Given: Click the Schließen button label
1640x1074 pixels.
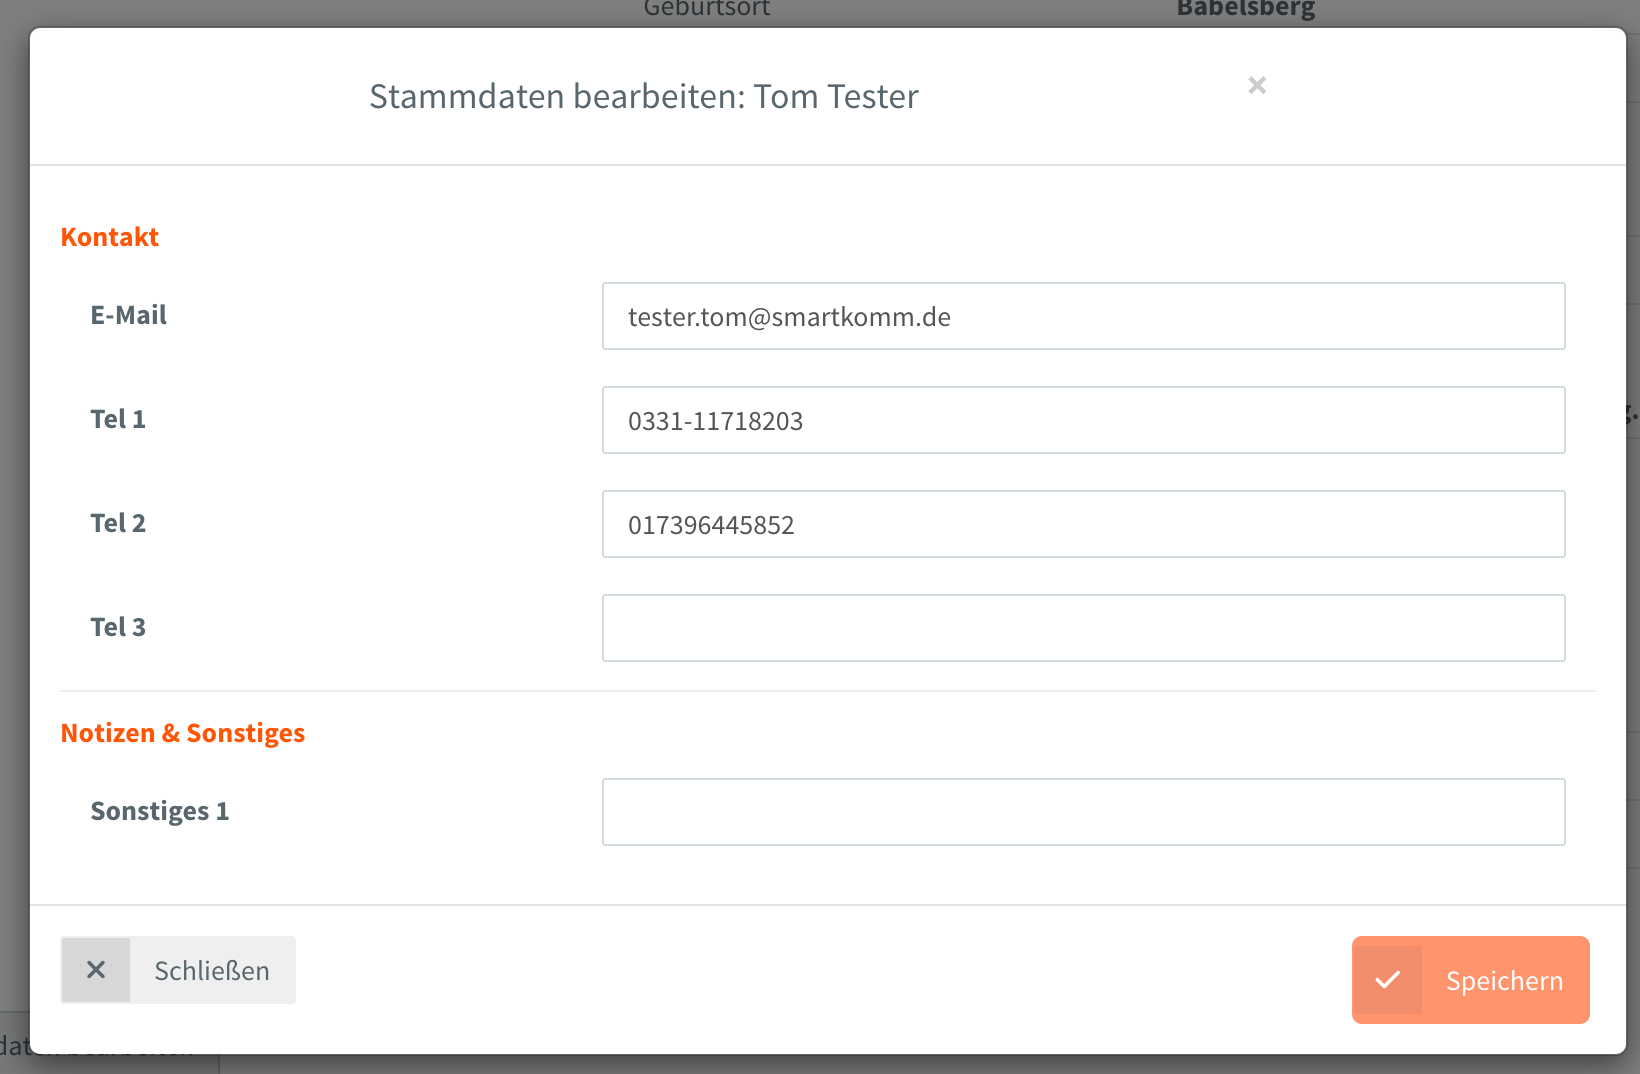Looking at the screenshot, I should (212, 971).
